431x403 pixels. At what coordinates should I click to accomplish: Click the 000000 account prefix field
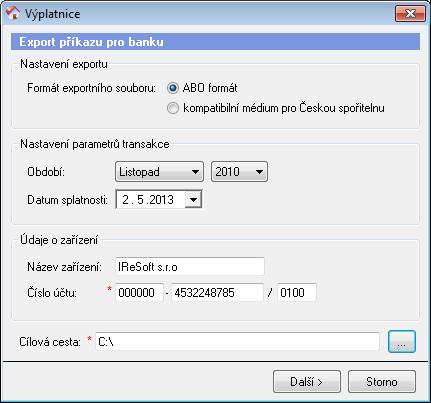tap(139, 293)
